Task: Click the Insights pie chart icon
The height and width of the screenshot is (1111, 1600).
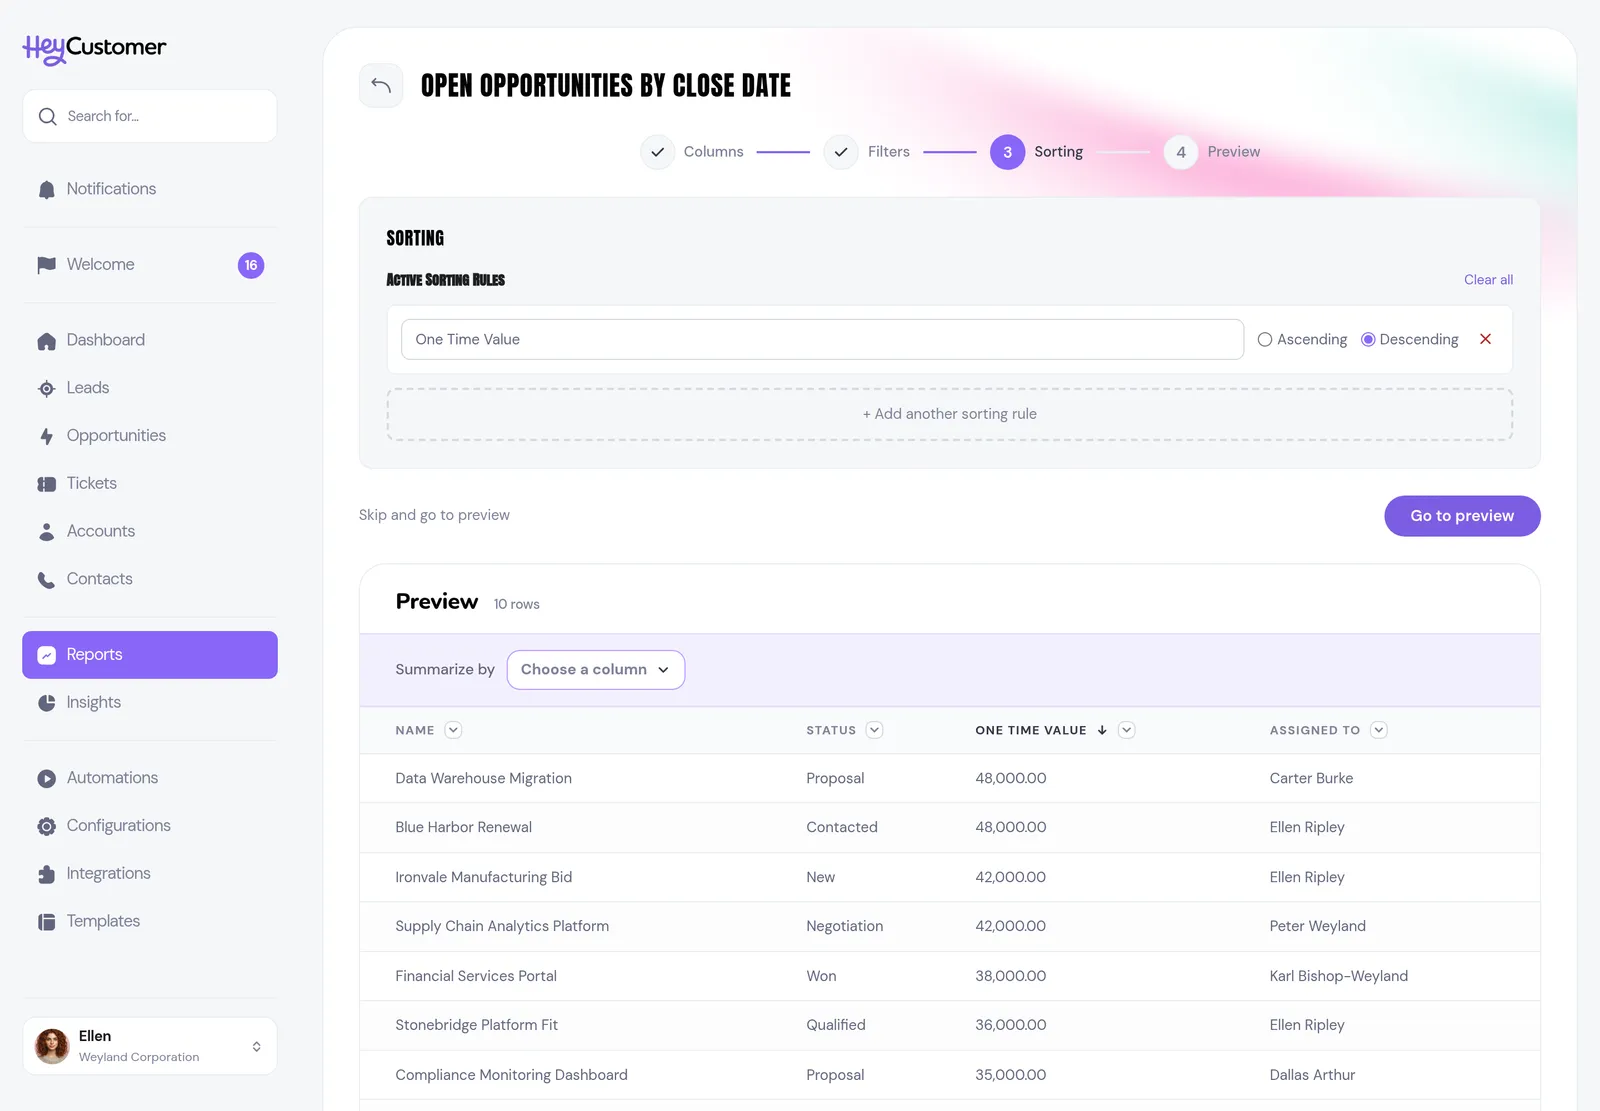Action: (46, 703)
